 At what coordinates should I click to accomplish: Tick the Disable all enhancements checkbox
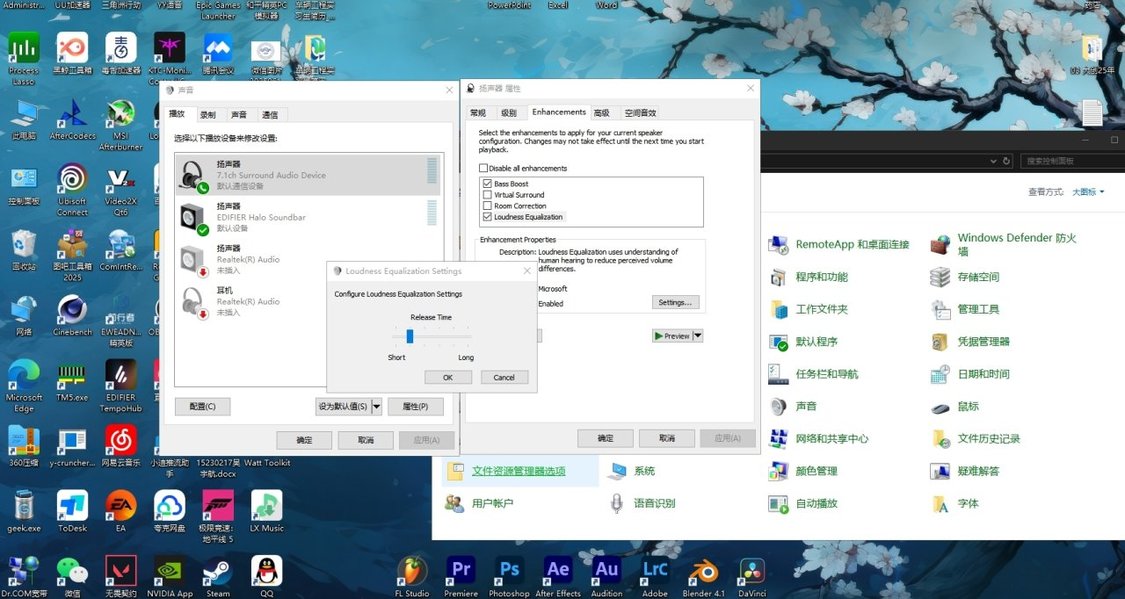[484, 168]
